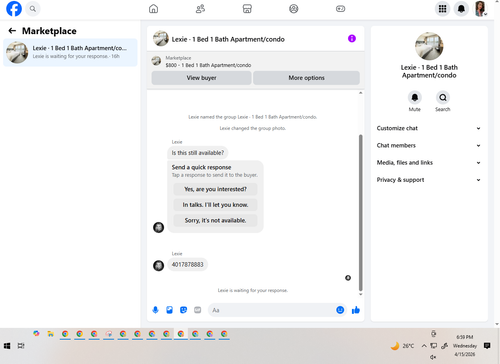Click Lexie's avatar beside phone number message
The height and width of the screenshot is (364, 500).
point(158,266)
